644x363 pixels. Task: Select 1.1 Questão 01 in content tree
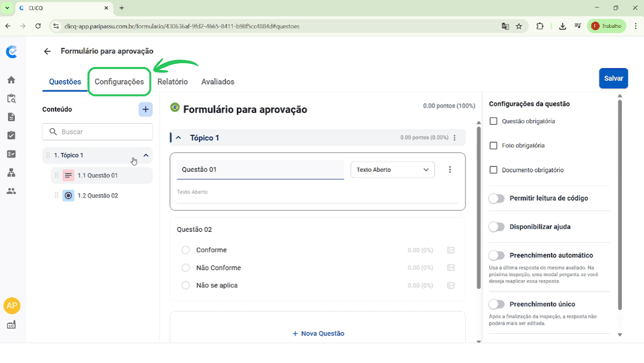[x=102, y=175]
